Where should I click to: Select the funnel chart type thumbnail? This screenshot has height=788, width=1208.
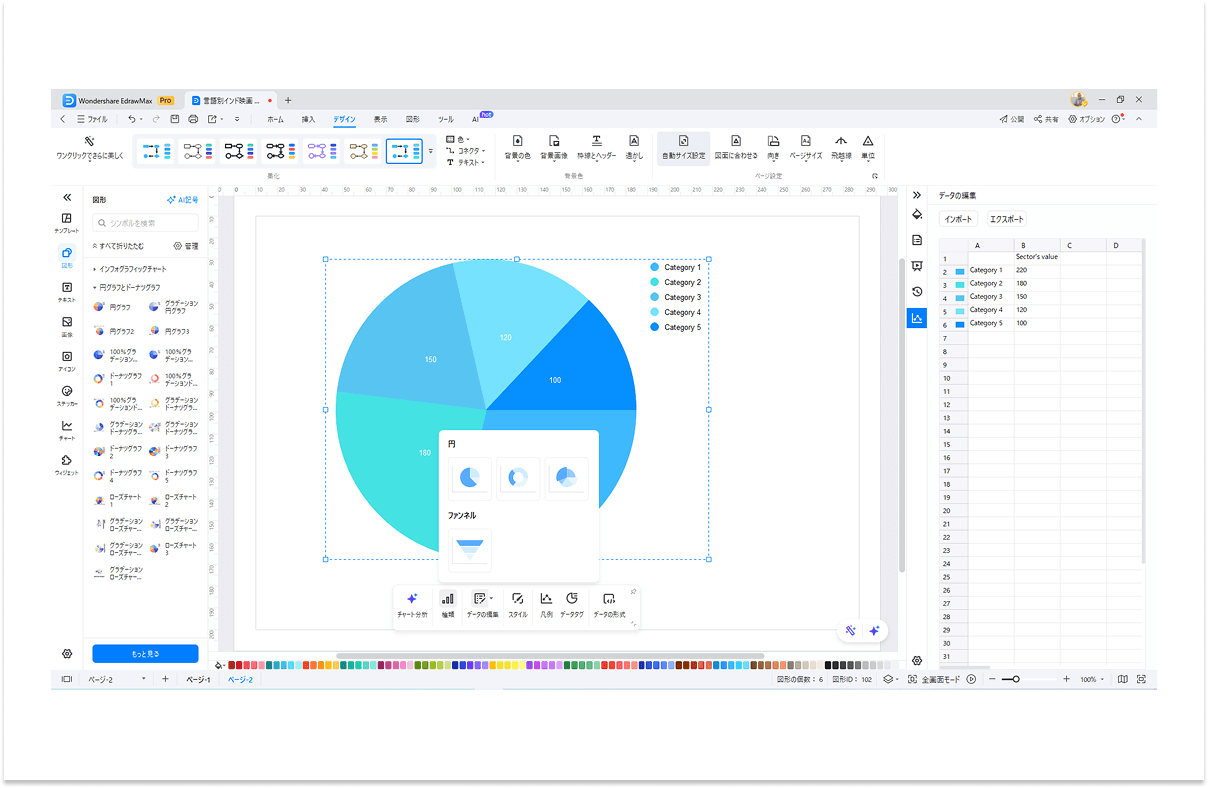470,547
